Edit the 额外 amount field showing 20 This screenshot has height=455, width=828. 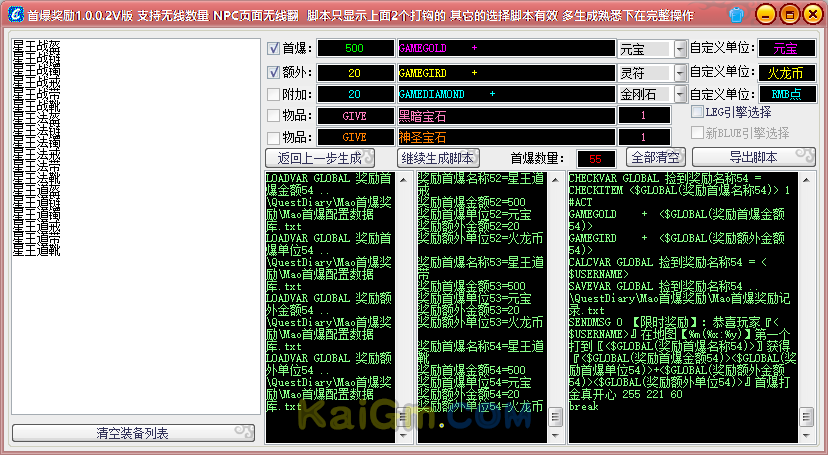355,73
